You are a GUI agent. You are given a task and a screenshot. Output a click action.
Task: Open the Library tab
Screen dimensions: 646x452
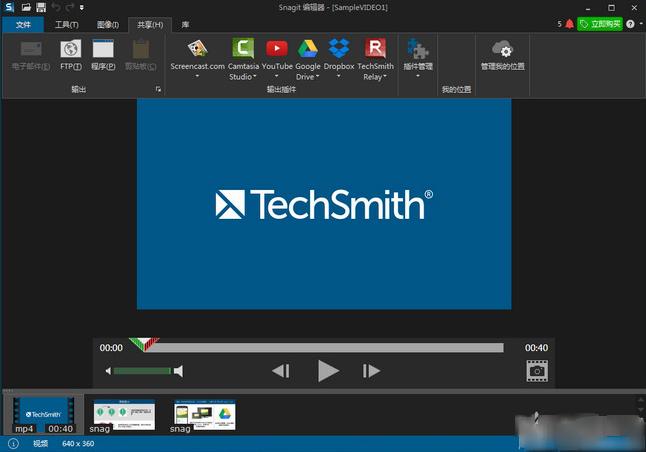coord(185,24)
